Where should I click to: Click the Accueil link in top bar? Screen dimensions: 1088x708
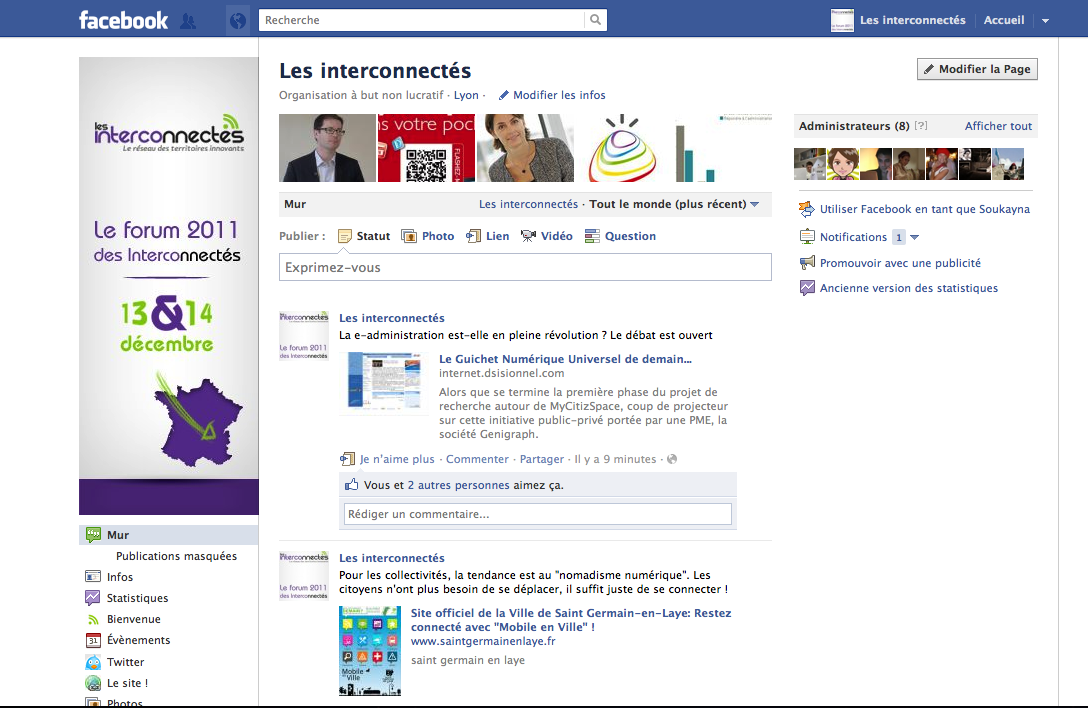(1003, 20)
